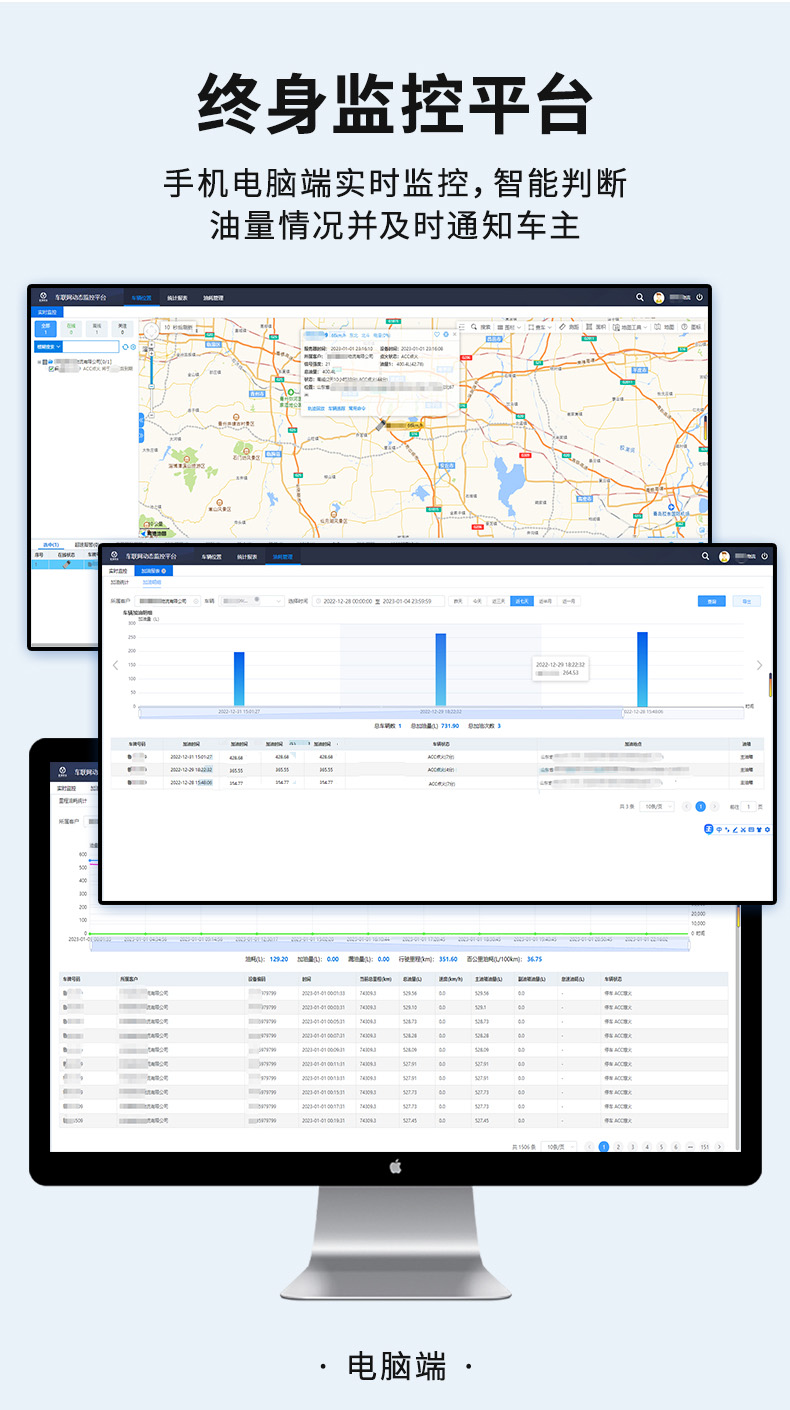
Task: Go to next page in bottom monitor table
Action: pos(719,1147)
